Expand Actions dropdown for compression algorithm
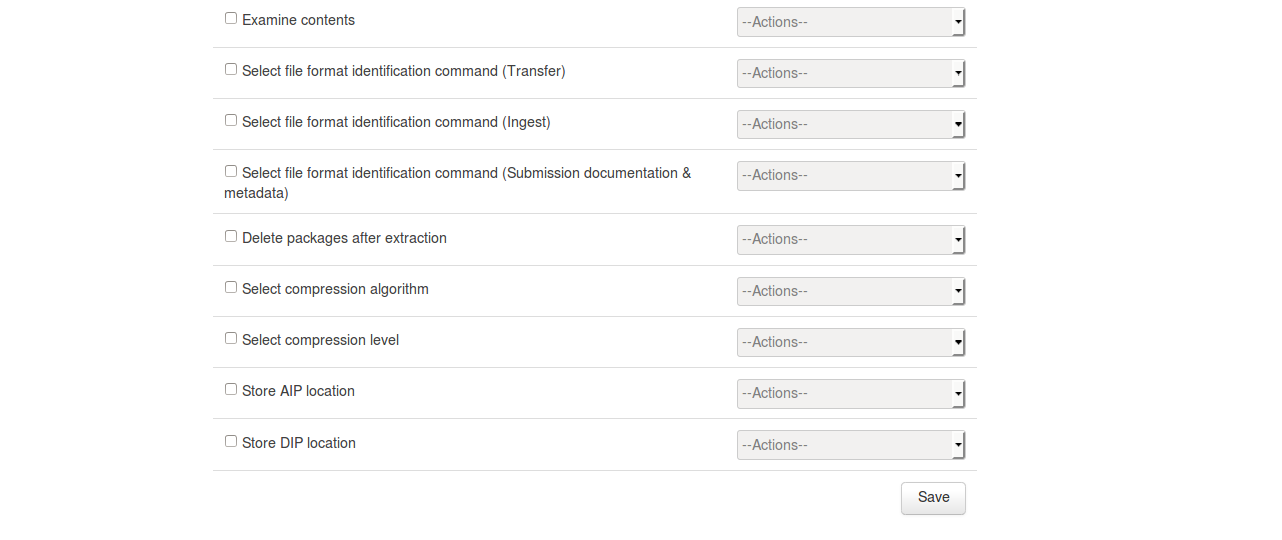 pyautogui.click(x=850, y=291)
